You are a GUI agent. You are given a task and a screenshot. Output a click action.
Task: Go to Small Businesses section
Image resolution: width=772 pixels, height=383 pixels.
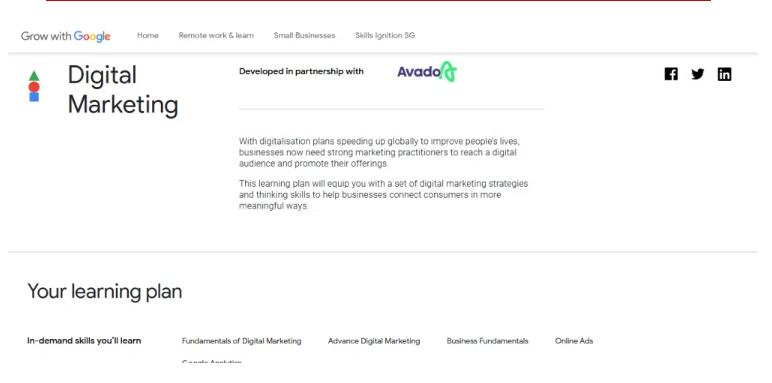click(x=304, y=35)
